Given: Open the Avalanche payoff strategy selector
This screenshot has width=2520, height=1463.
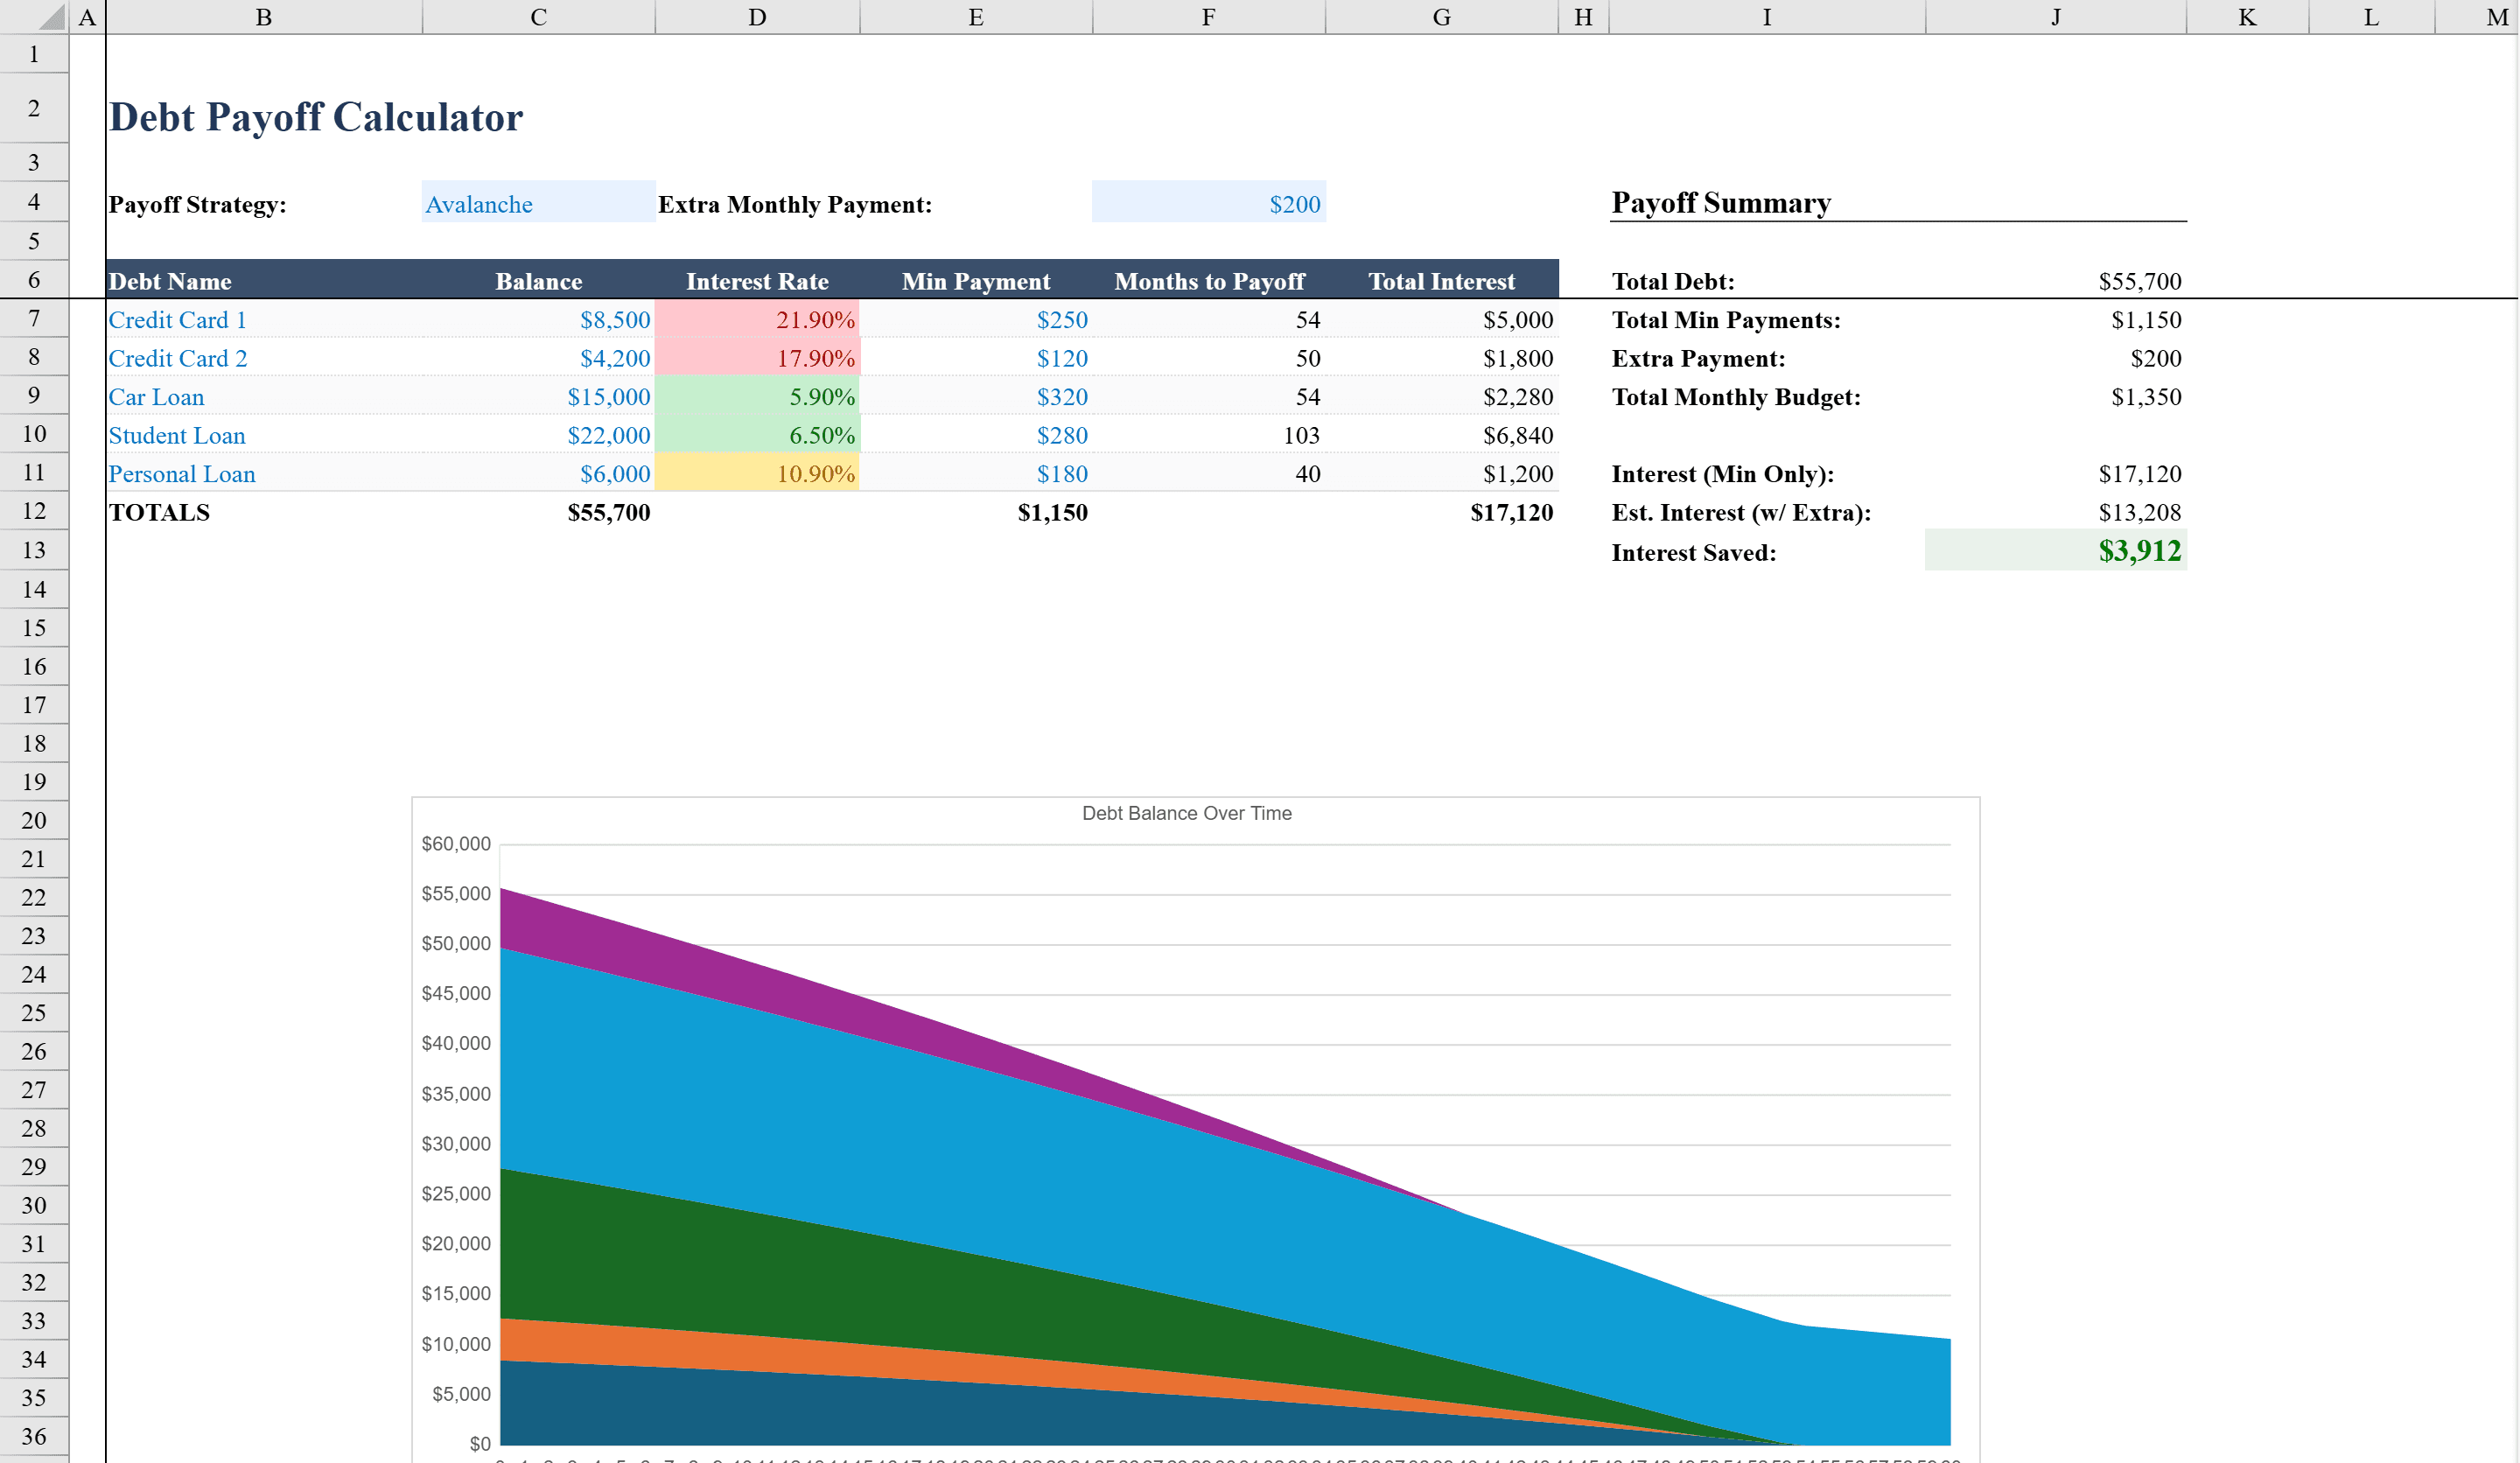Looking at the screenshot, I should click(537, 204).
